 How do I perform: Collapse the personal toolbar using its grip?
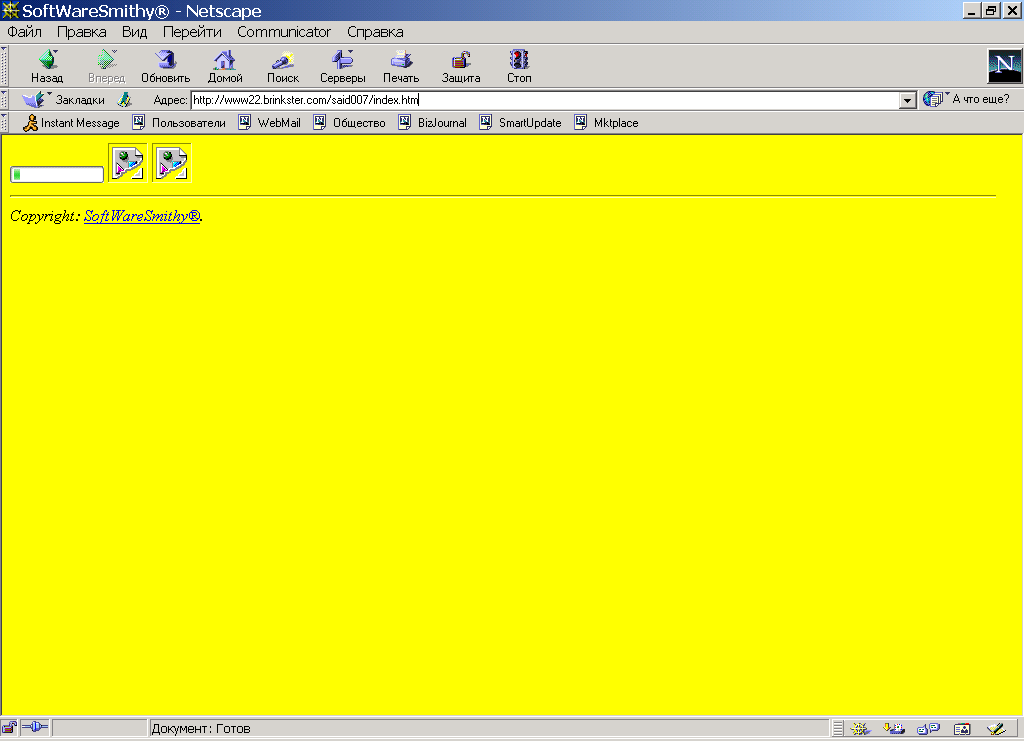pyautogui.click(x=4, y=123)
